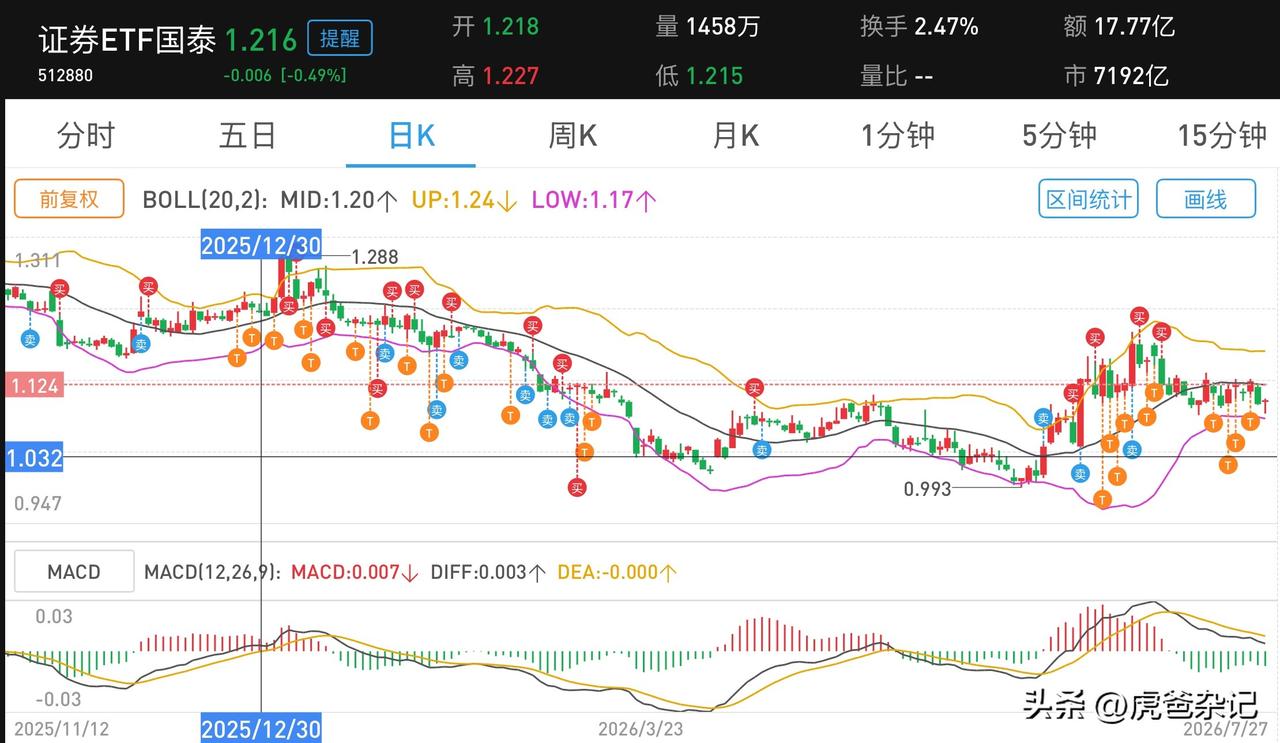Show the 5分钟 chart

point(1059,135)
